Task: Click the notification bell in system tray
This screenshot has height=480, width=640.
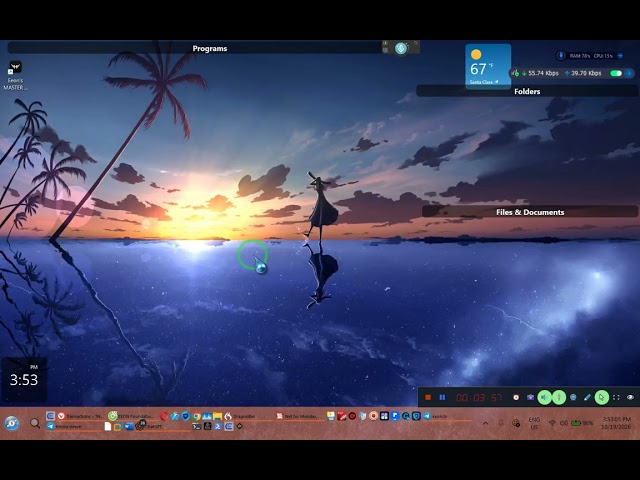Action: coord(501,423)
